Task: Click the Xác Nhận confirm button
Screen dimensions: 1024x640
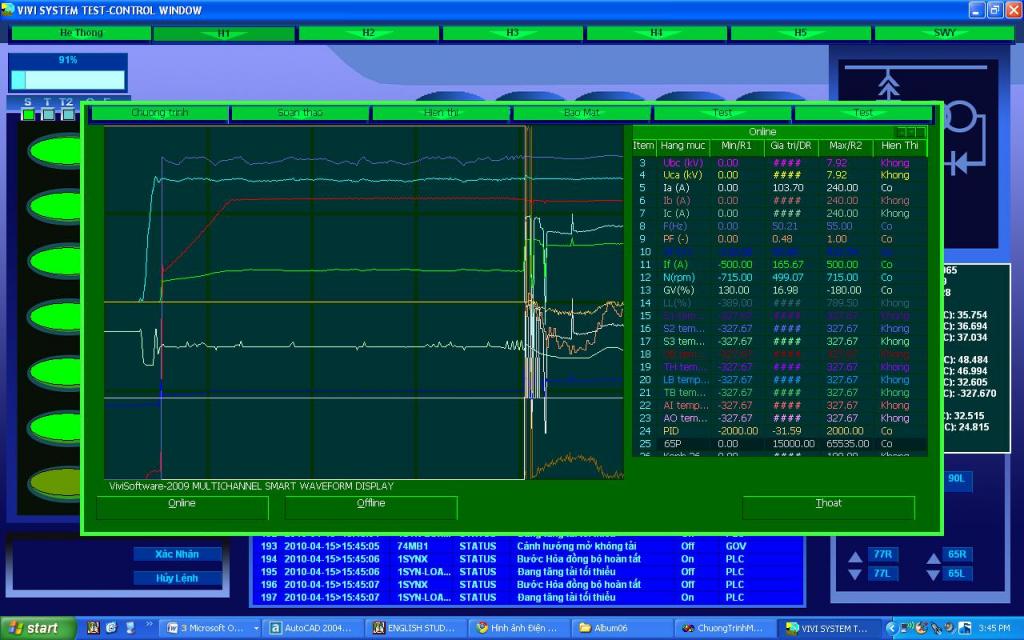Action: pos(177,554)
